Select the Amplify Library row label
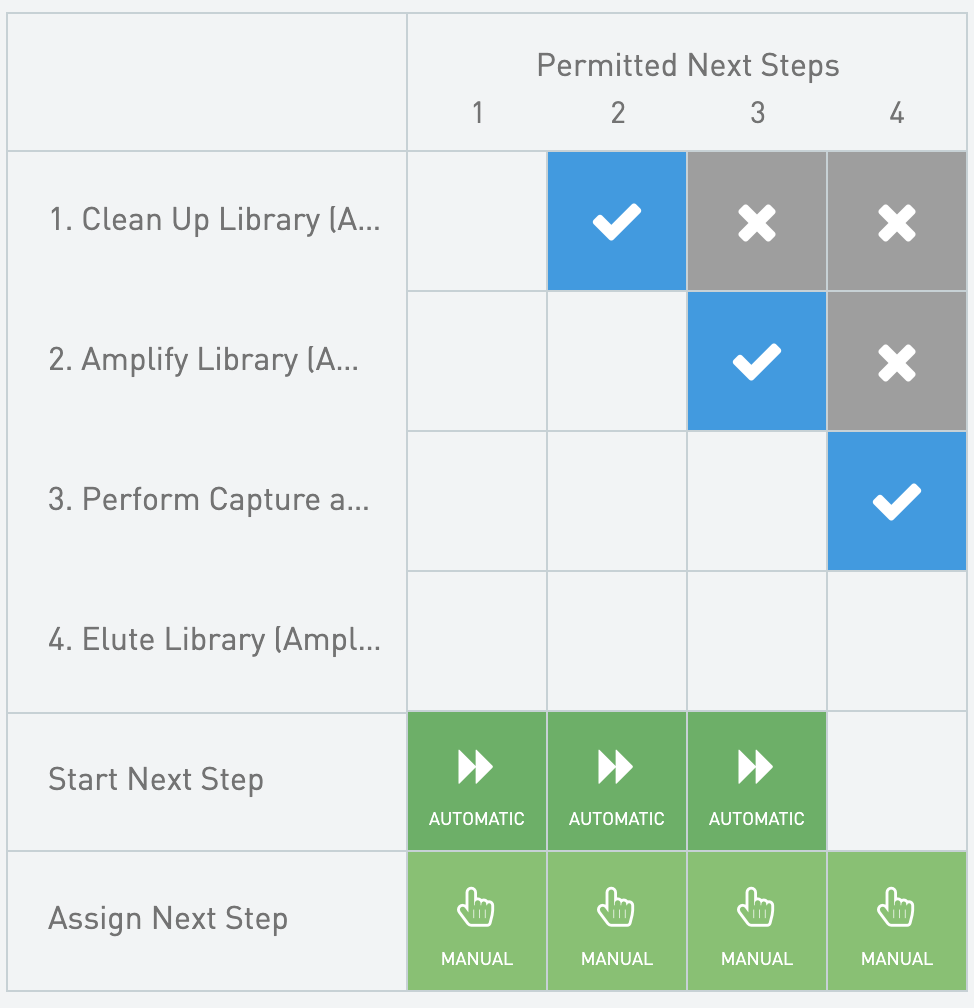974x1008 pixels. pos(203,360)
